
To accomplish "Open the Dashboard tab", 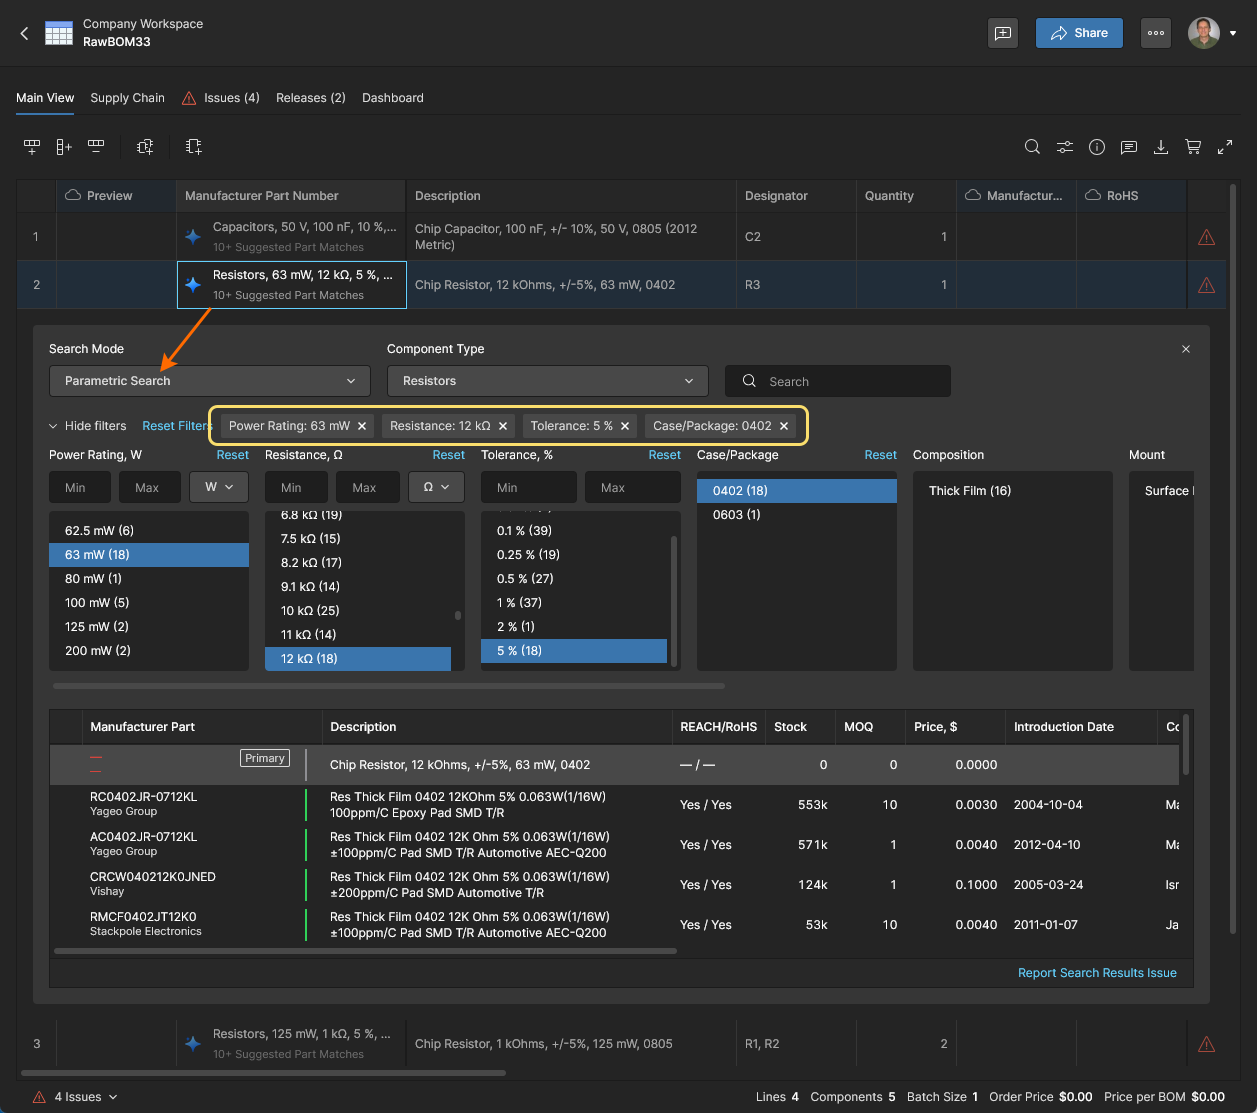I will pyautogui.click(x=392, y=98).
